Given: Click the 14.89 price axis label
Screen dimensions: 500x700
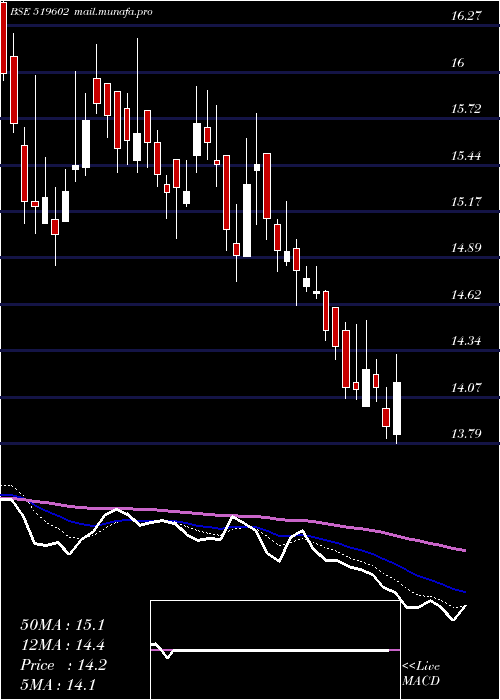Looking at the screenshot, I should tap(466, 248).
